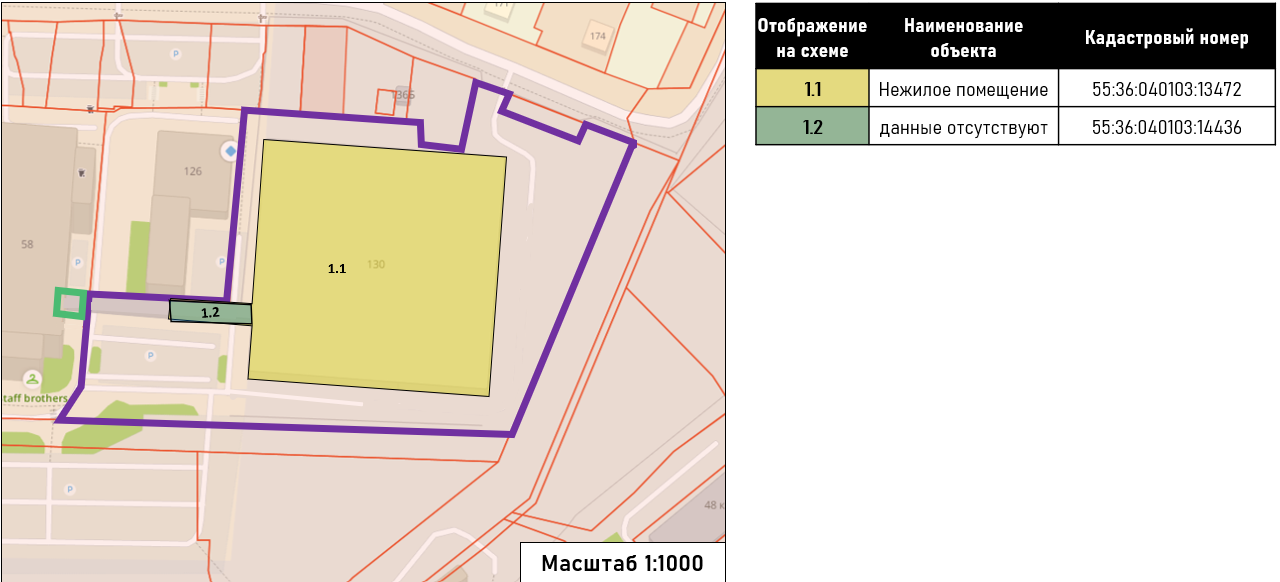This screenshot has width=1280, height=582.
Task: Click the green hanger icon above staff brothers
Action: pyautogui.click(x=33, y=378)
